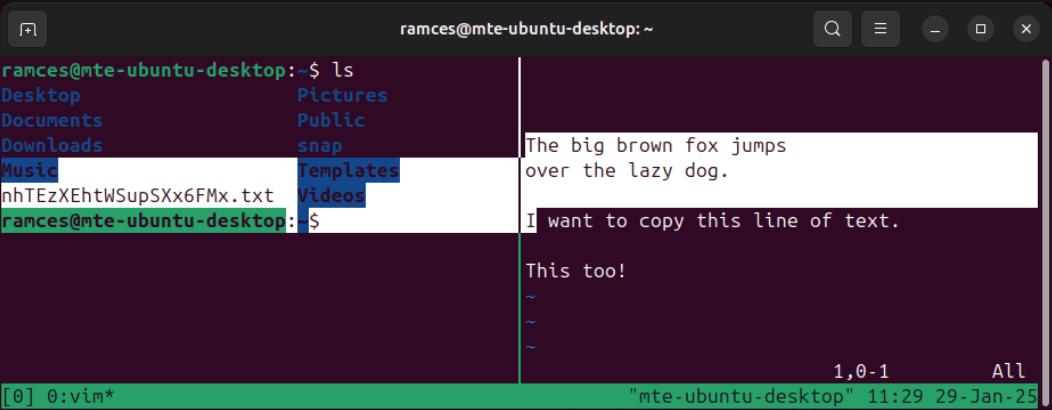Click the terminal search icon
Image resolution: width=1052 pixels, height=410 pixels.
[832, 29]
